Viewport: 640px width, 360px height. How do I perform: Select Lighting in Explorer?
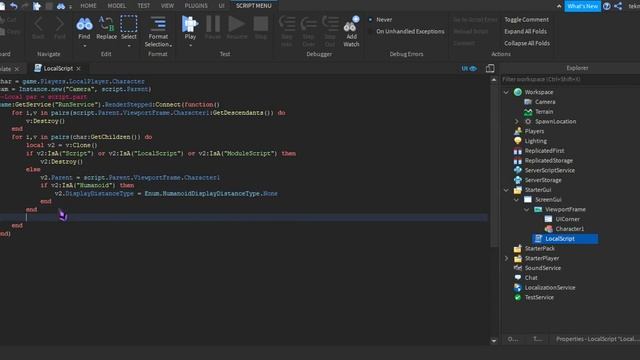coord(536,141)
